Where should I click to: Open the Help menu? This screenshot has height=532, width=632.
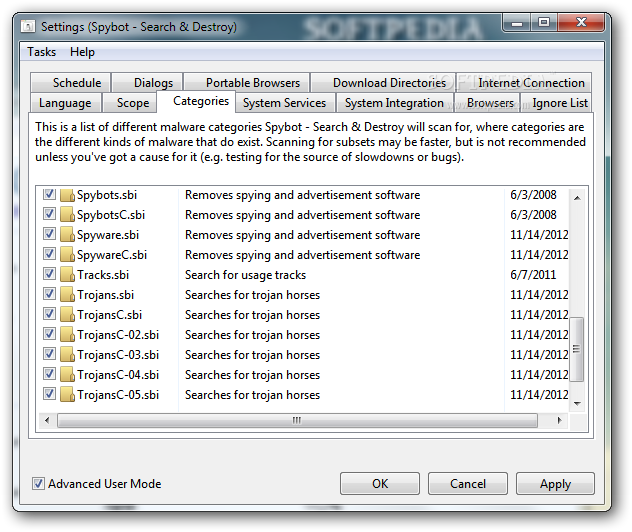[82, 52]
